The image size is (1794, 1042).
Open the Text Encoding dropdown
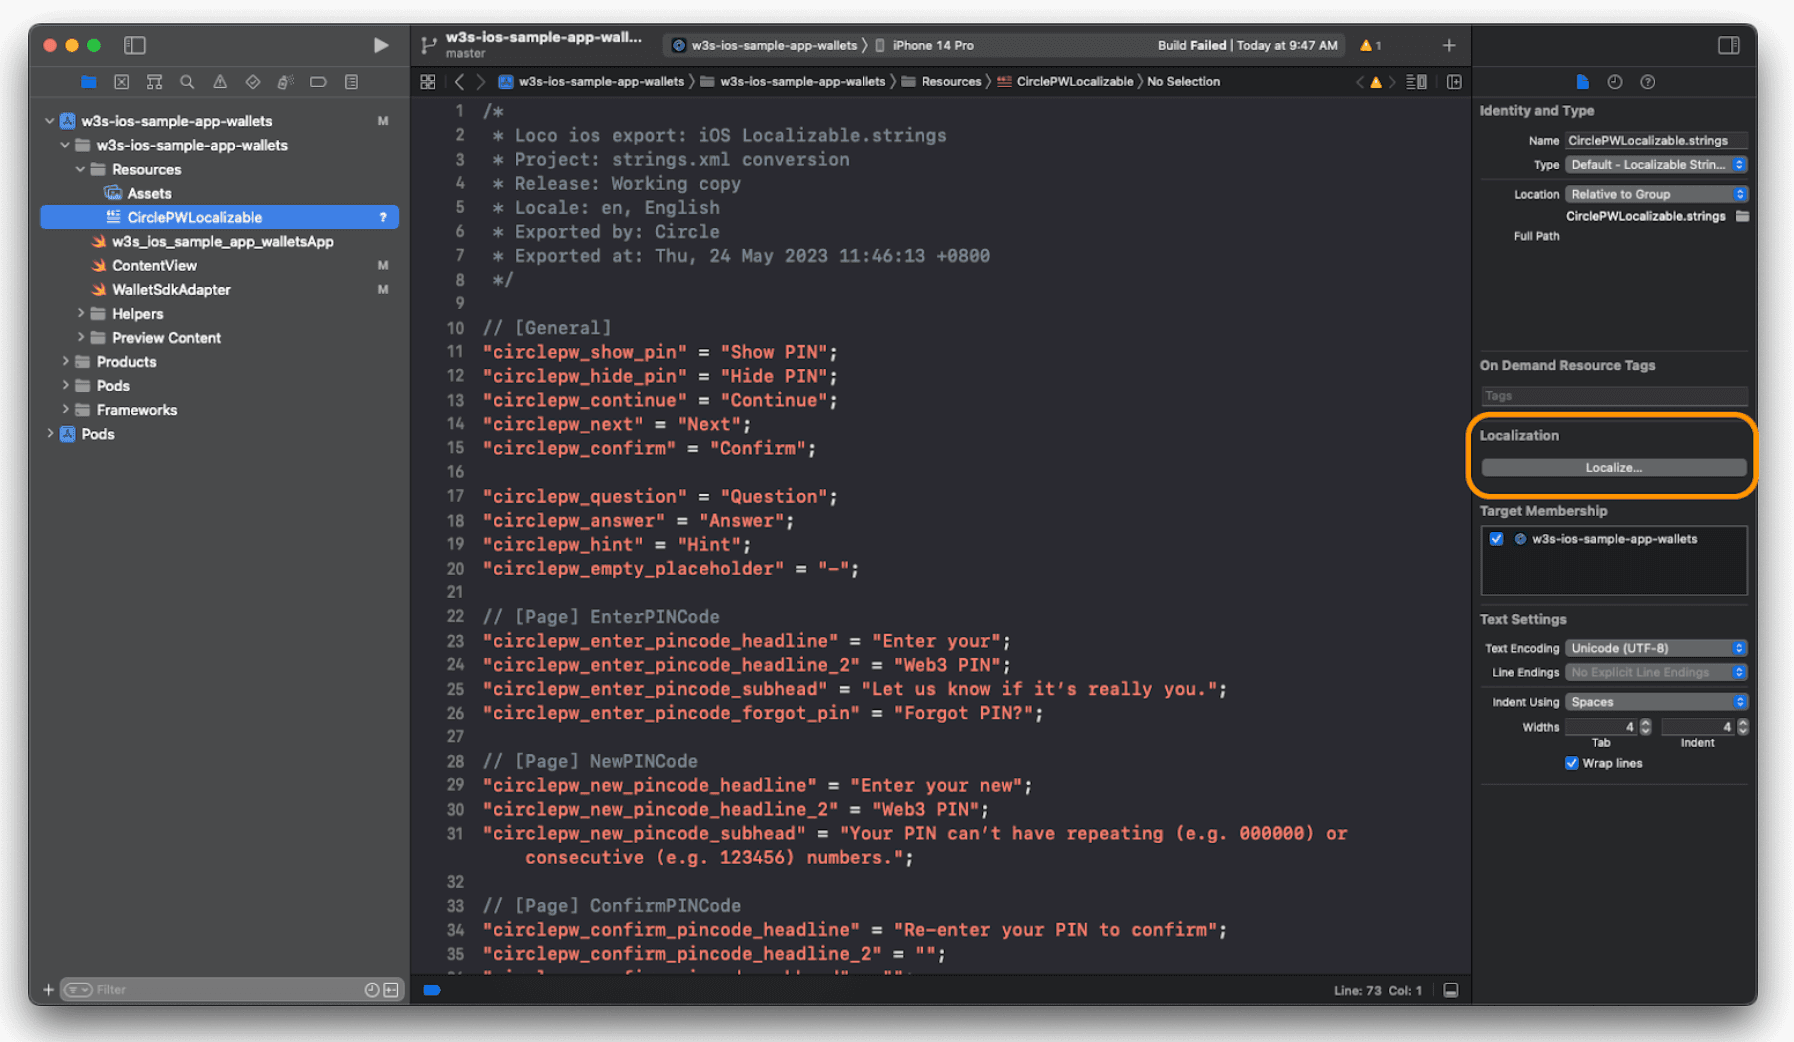[1656, 648]
